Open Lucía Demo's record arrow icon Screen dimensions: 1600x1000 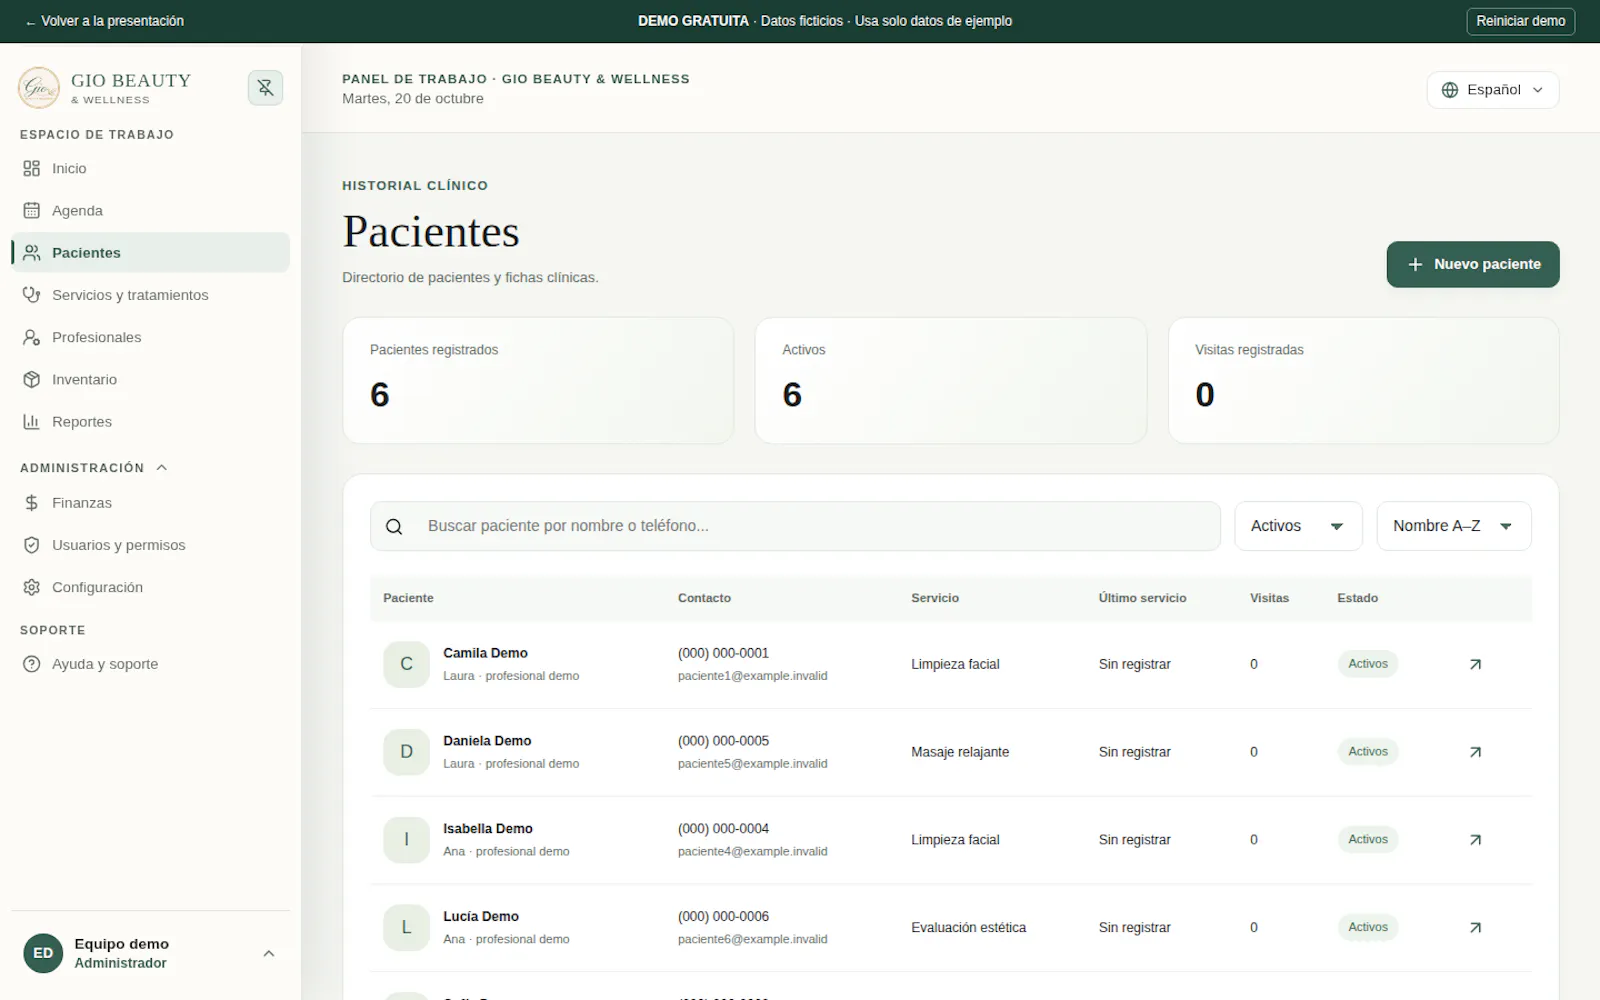pos(1475,928)
